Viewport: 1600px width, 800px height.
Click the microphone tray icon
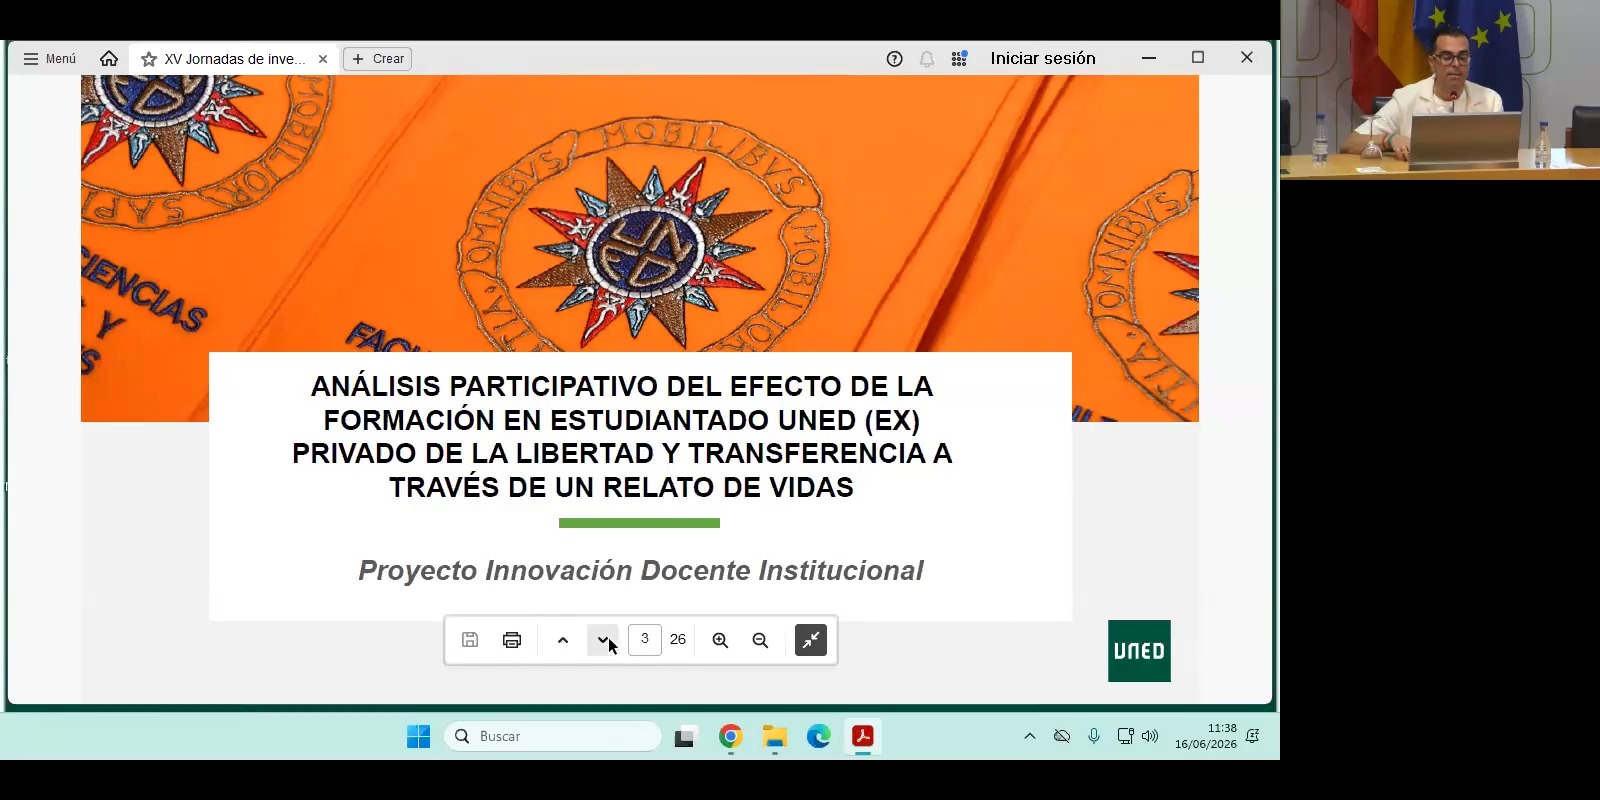1094,736
